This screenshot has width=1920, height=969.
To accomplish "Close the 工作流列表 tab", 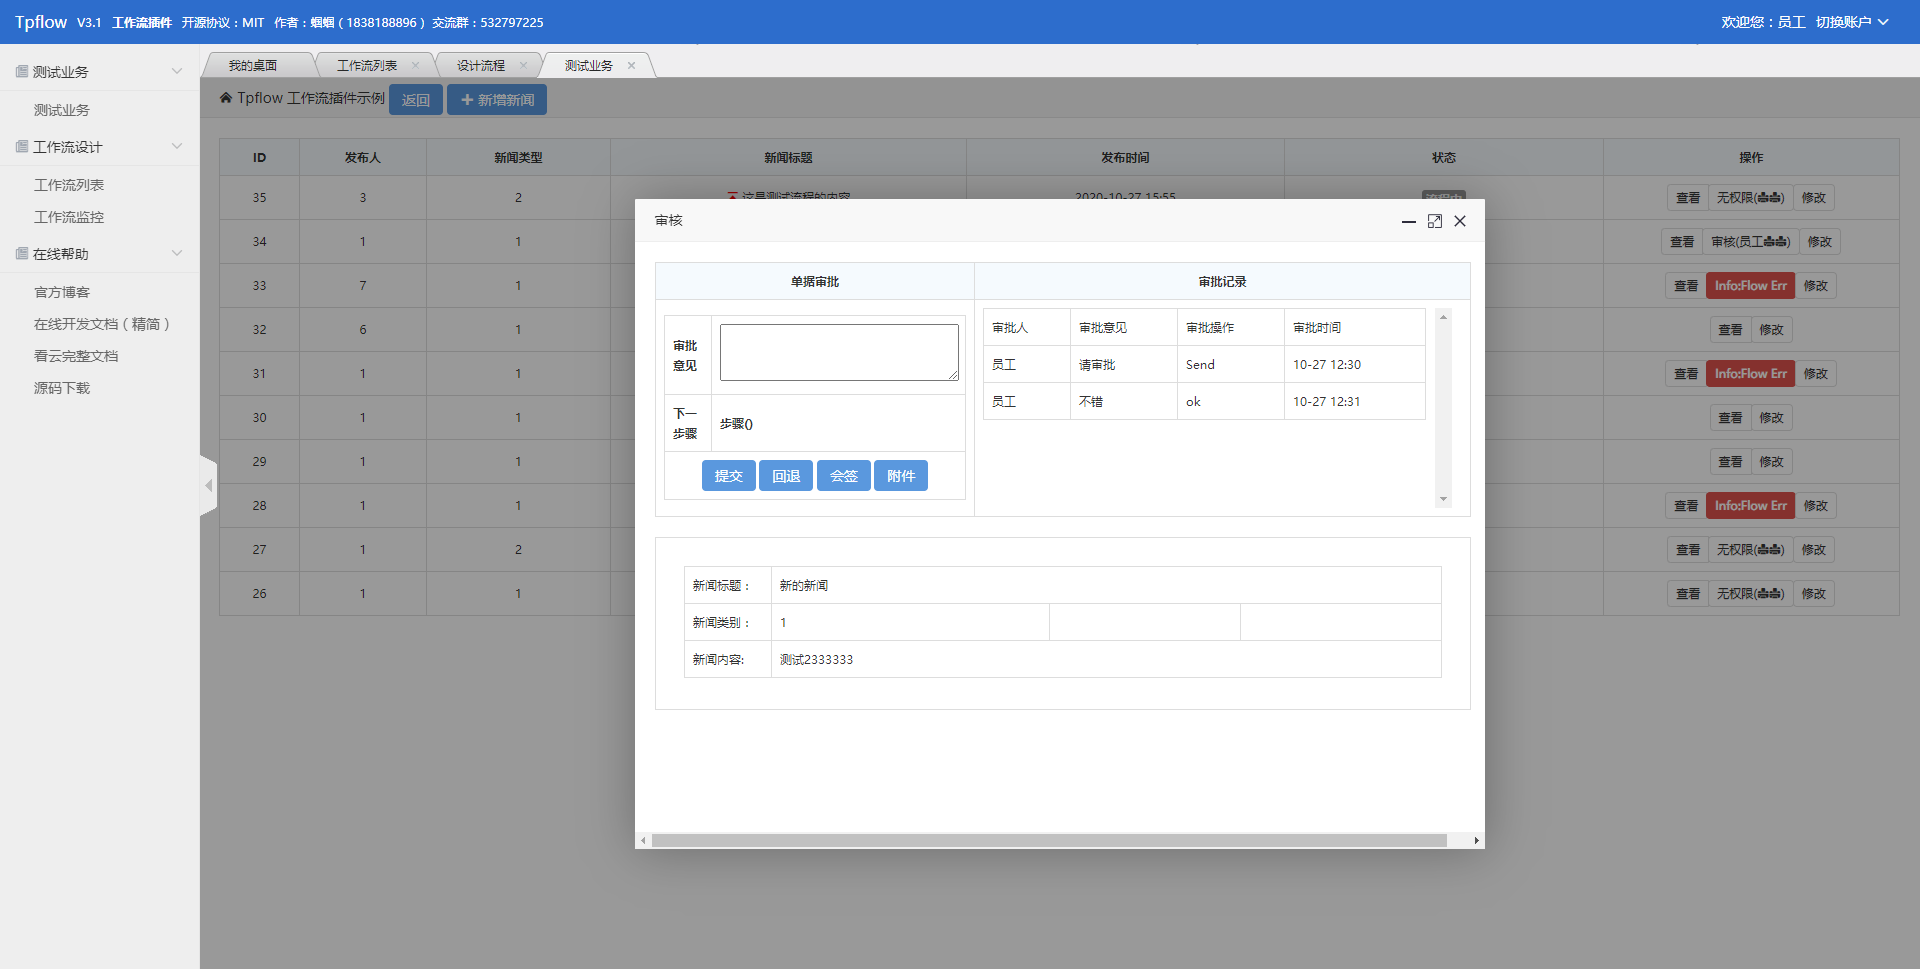I will click(415, 66).
